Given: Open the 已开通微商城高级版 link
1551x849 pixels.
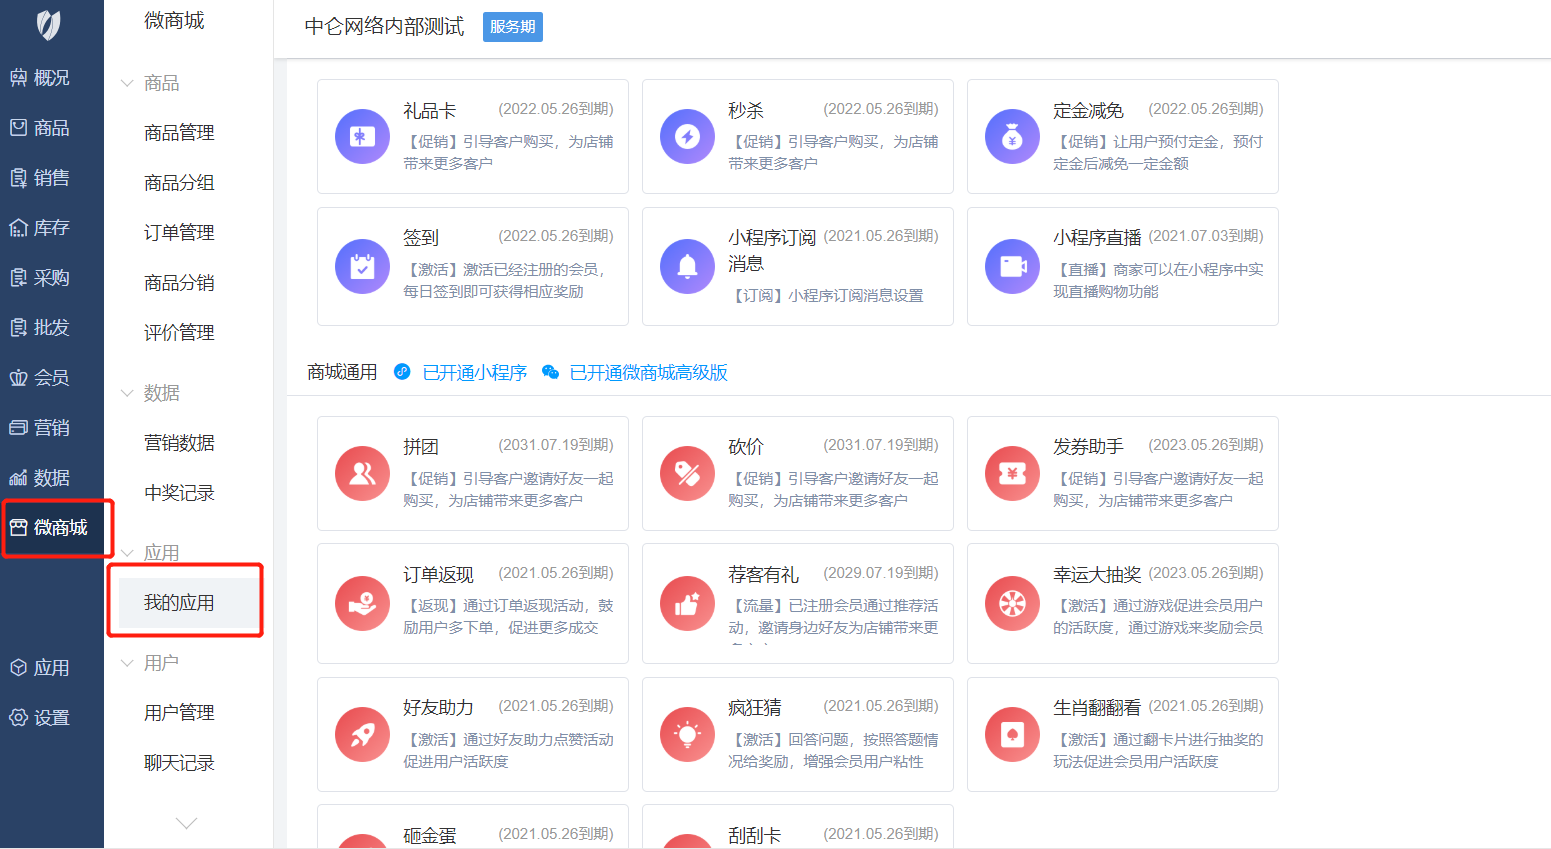Looking at the screenshot, I should pos(648,372).
